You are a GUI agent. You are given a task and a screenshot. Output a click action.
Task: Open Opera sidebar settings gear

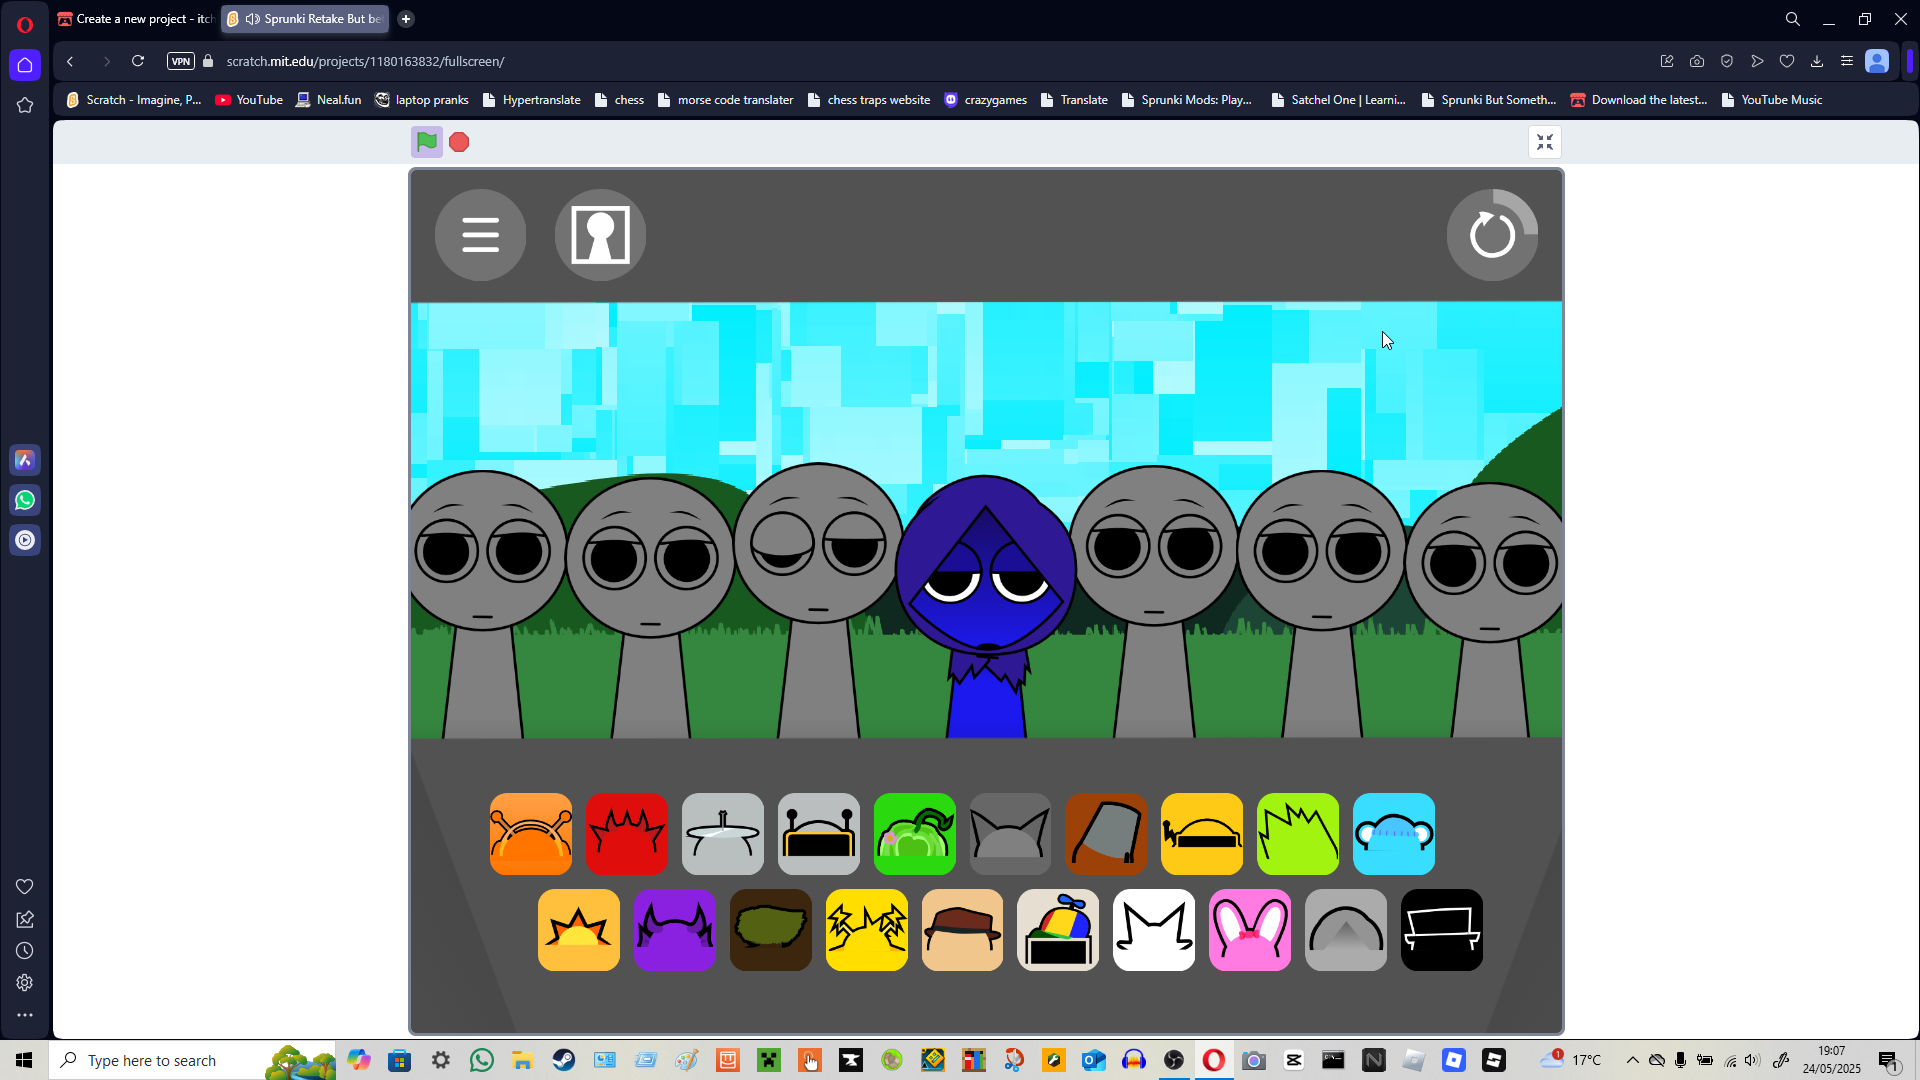pyautogui.click(x=25, y=983)
